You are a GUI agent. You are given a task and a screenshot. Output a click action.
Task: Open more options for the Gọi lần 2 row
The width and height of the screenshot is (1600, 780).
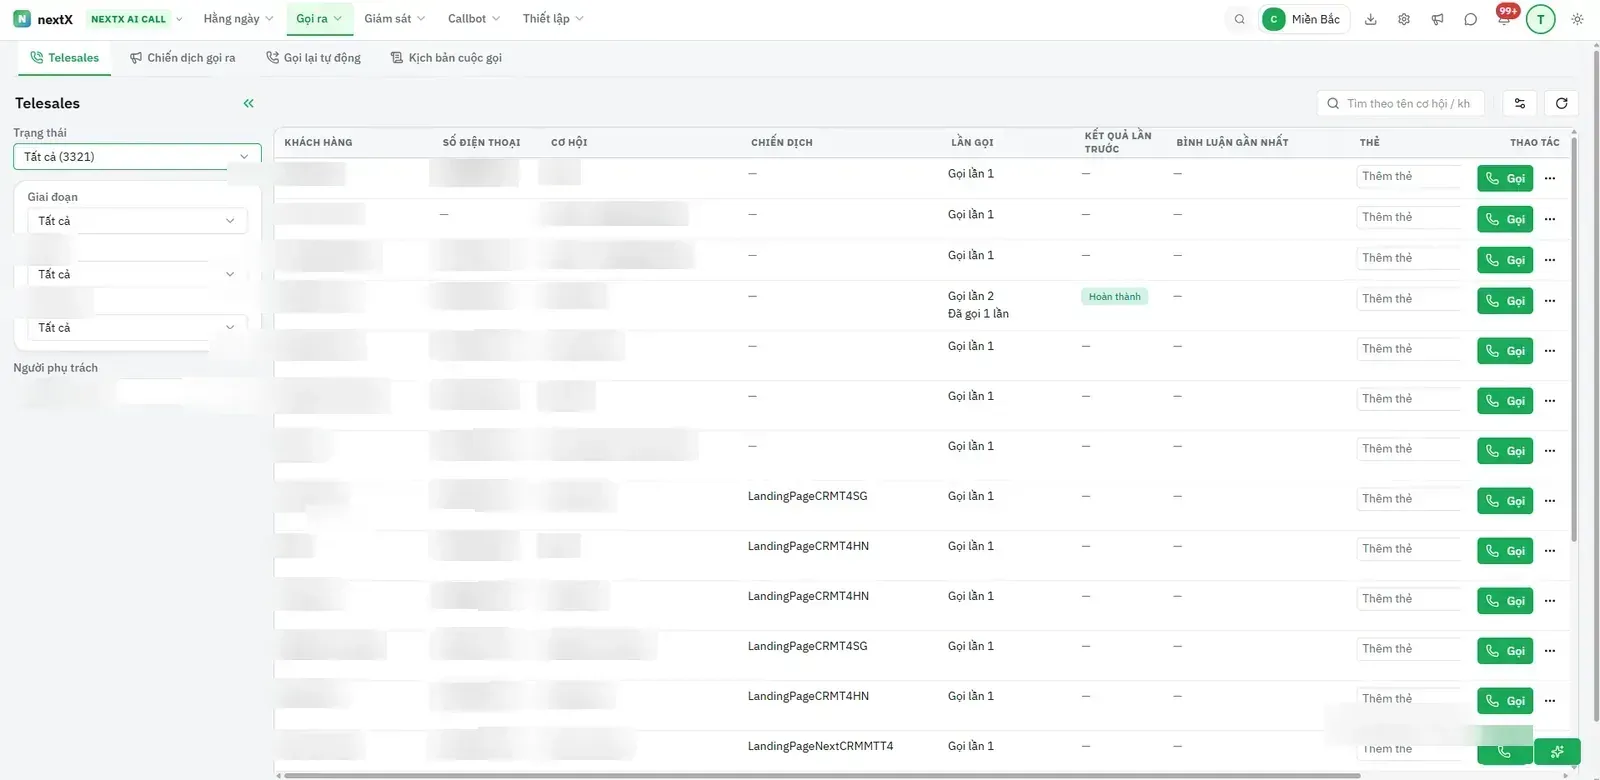1550,301
